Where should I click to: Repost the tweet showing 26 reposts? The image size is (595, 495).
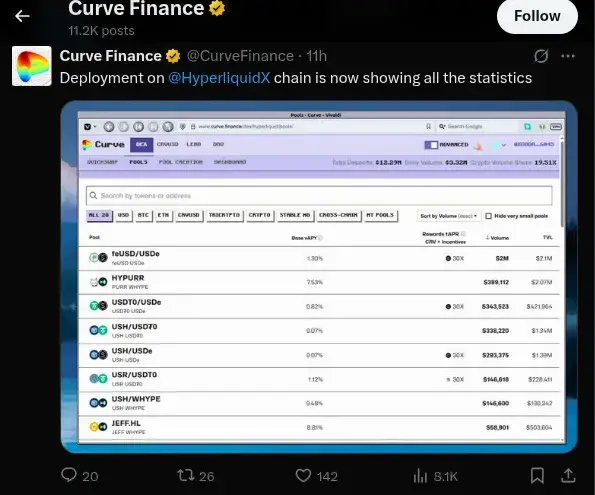tap(196, 476)
